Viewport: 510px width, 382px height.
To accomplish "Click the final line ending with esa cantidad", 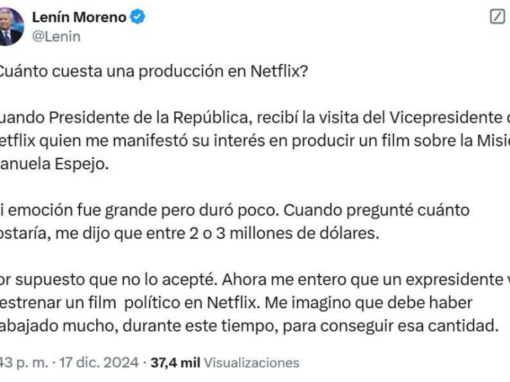I will 249,326.
